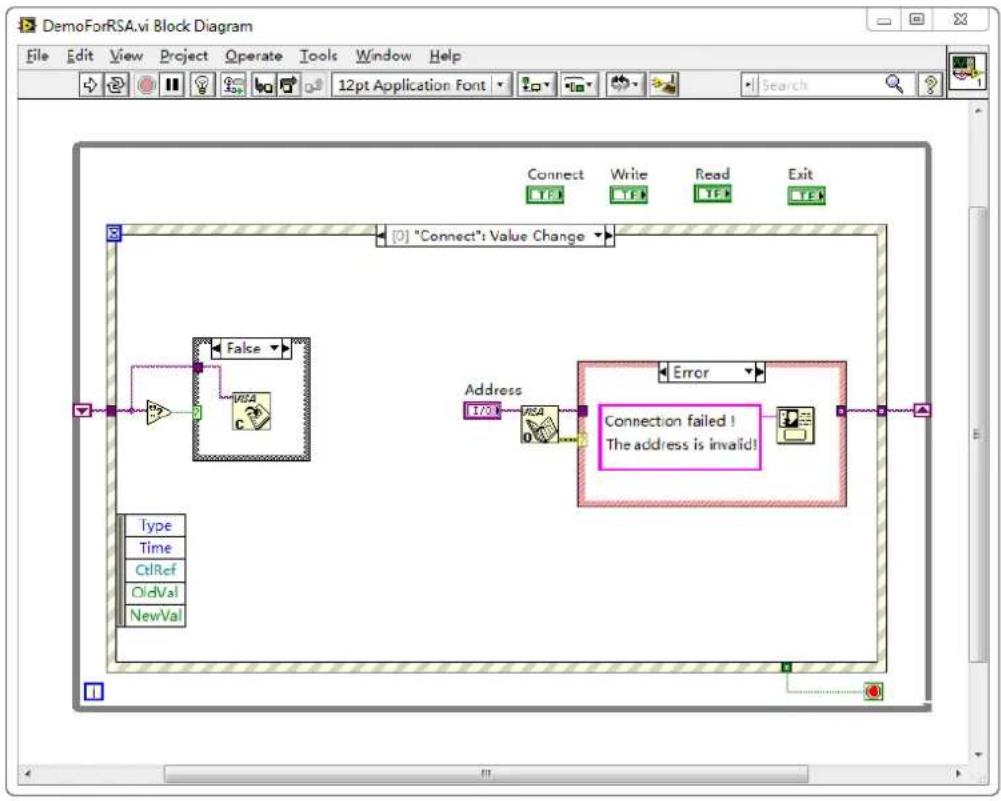Open the Help menu

(x=445, y=56)
